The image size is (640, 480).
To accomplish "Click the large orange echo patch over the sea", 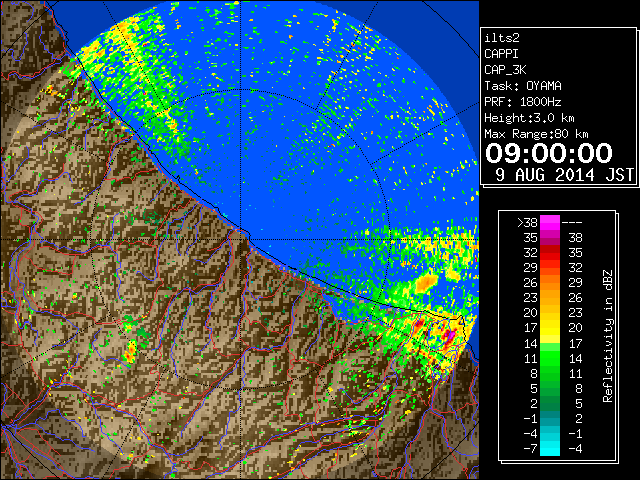I will (x=426, y=282).
